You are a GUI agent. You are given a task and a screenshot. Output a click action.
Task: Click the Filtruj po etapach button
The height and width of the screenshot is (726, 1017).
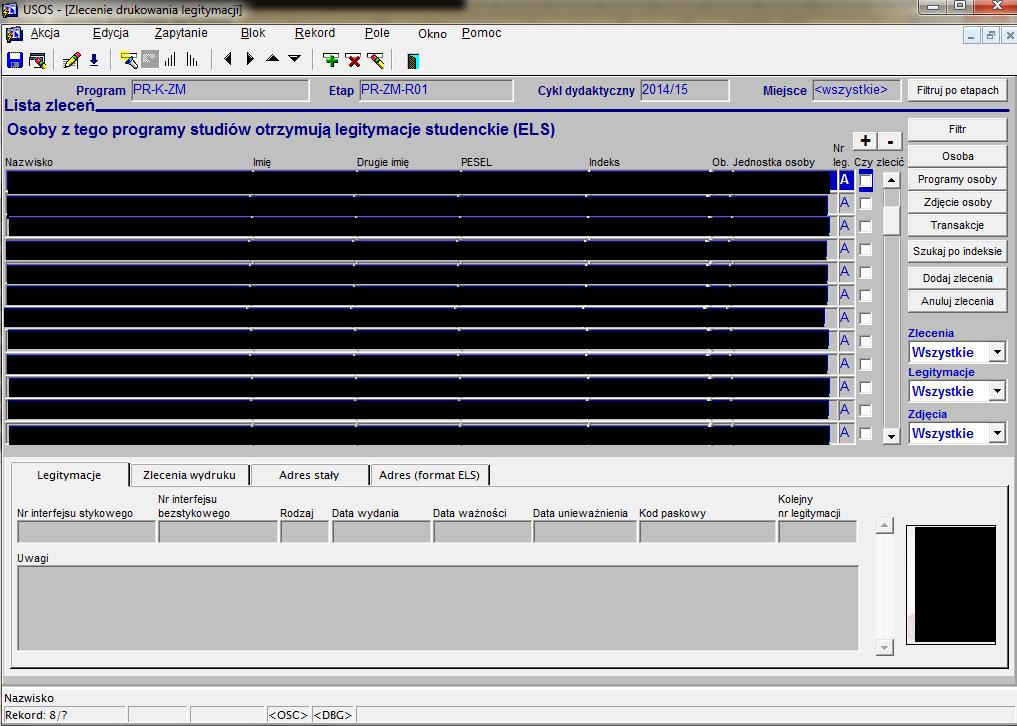[957, 90]
